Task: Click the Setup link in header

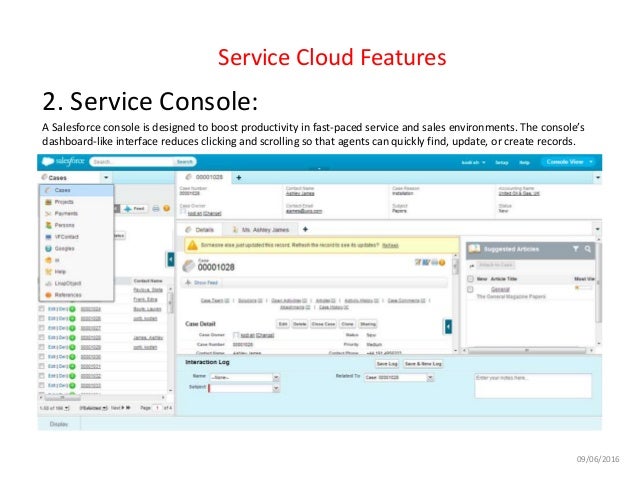Action: click(x=502, y=163)
